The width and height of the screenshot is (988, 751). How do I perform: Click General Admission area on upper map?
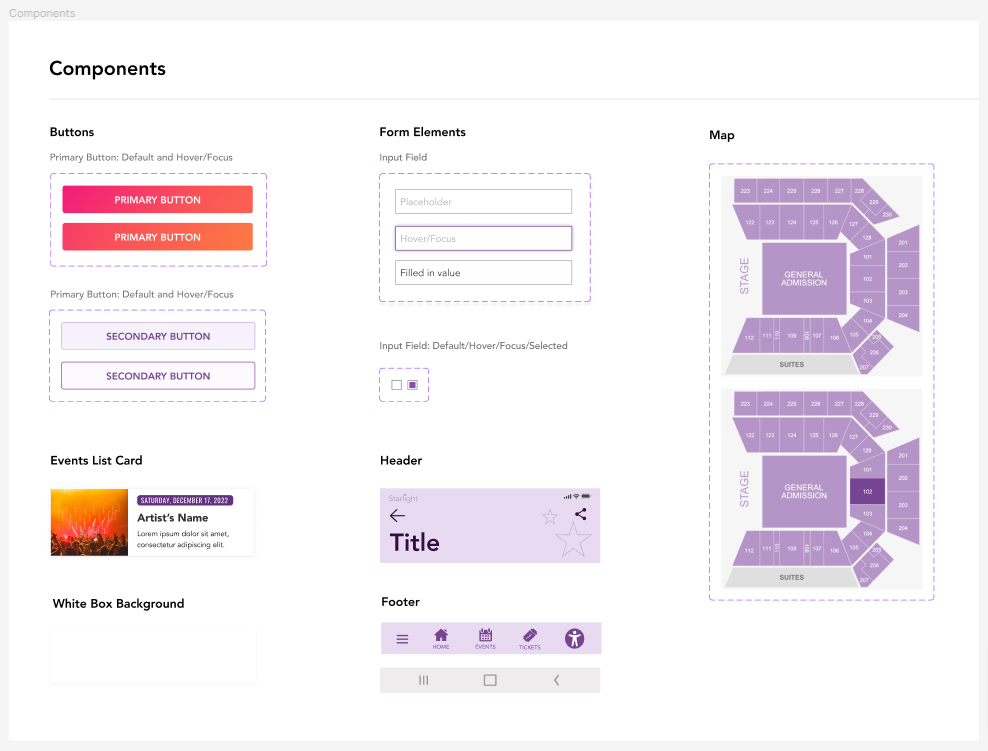[804, 279]
